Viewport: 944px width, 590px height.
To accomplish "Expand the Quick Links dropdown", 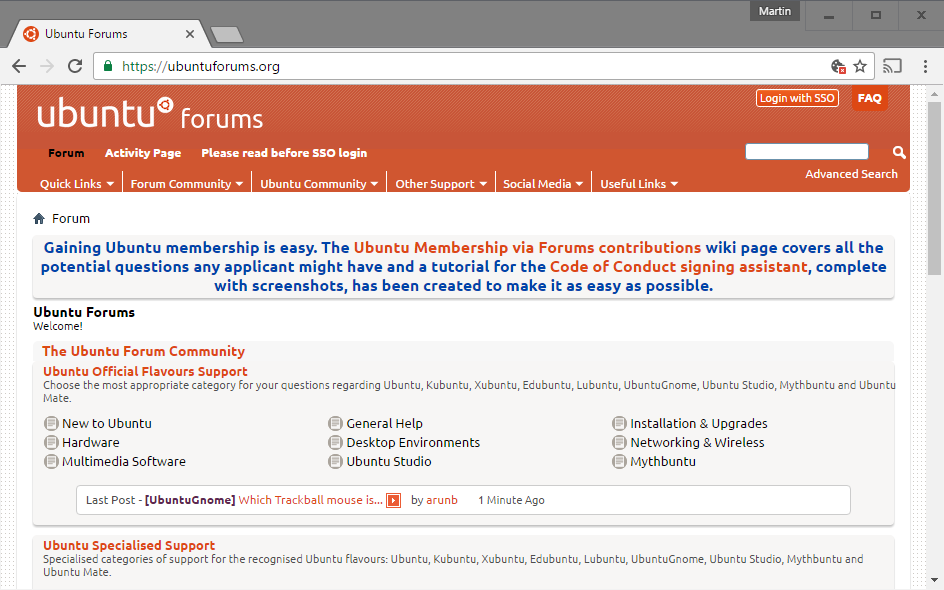I will tap(76, 184).
